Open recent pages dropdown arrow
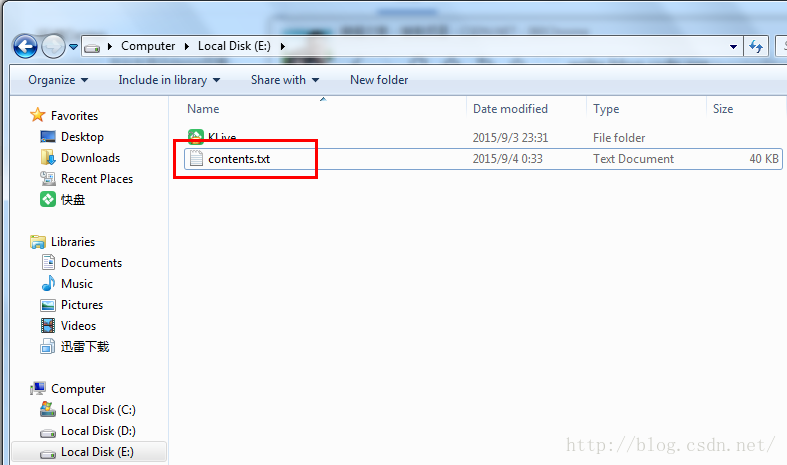Viewport: 787px width, 465px height. [73, 47]
